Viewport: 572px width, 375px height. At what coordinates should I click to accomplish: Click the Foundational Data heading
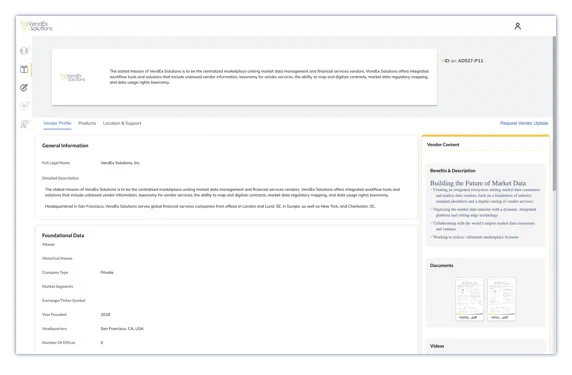coord(63,235)
